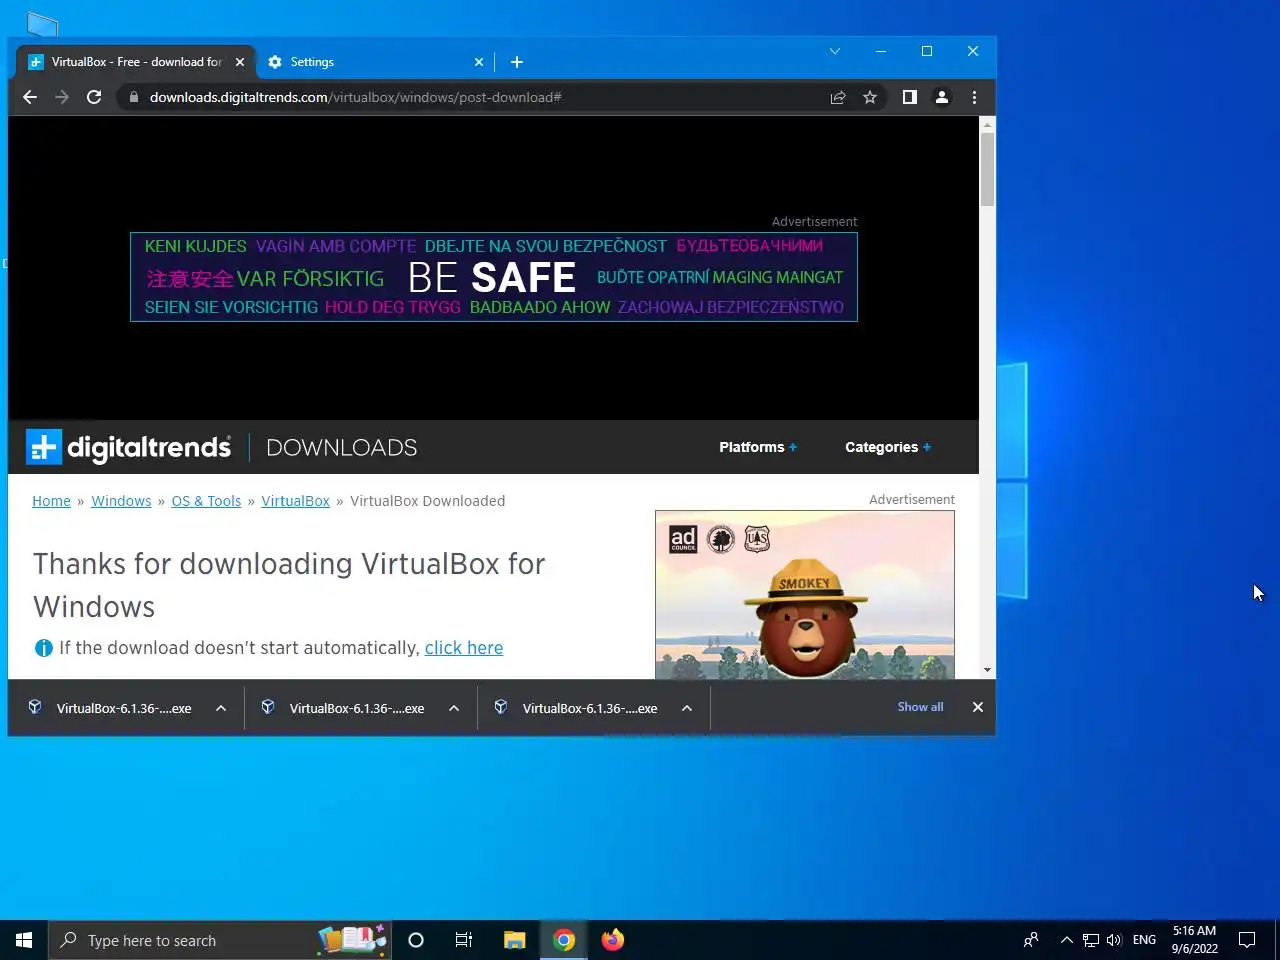The width and height of the screenshot is (1280, 960).
Task: Expand options for first downloaded file
Action: point(221,708)
